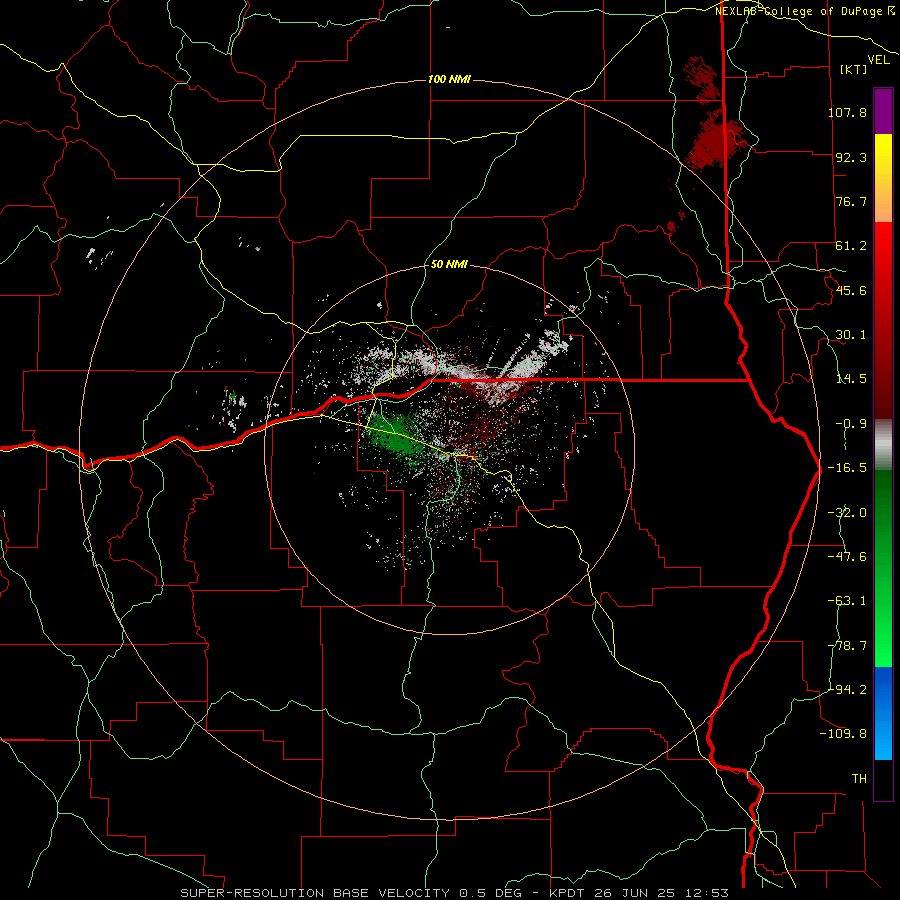Click the purple segment of color bar
Viewport: 900px width, 900px height.
pyautogui.click(x=883, y=111)
